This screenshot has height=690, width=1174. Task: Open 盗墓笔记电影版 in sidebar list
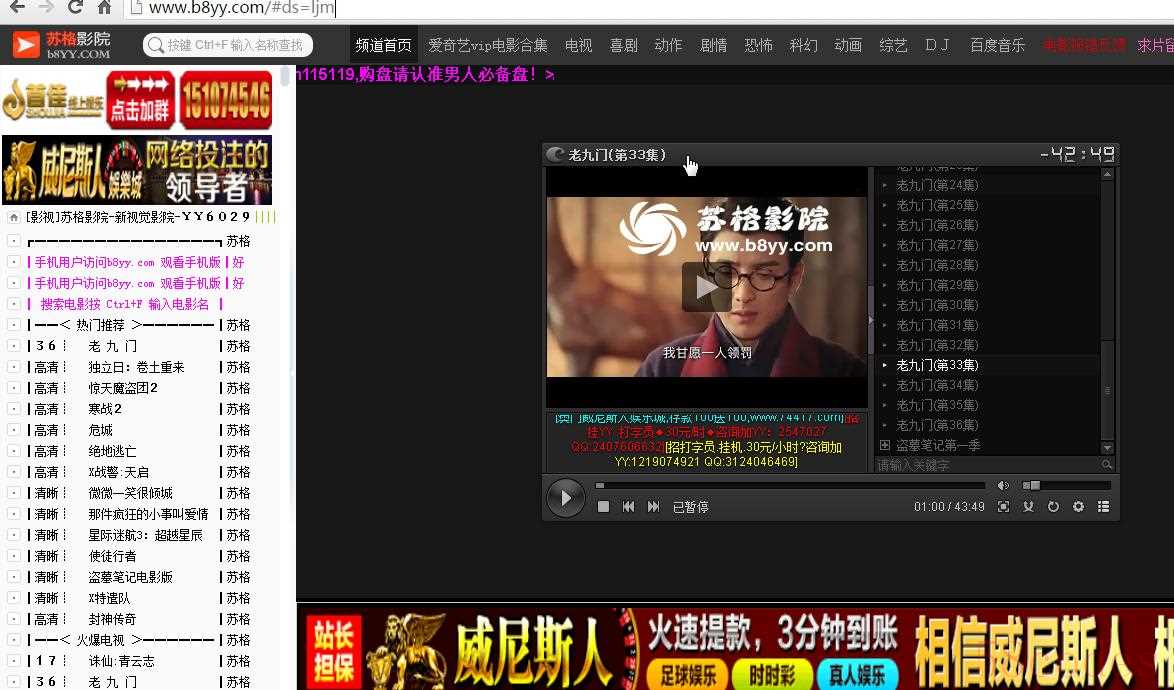pos(130,576)
